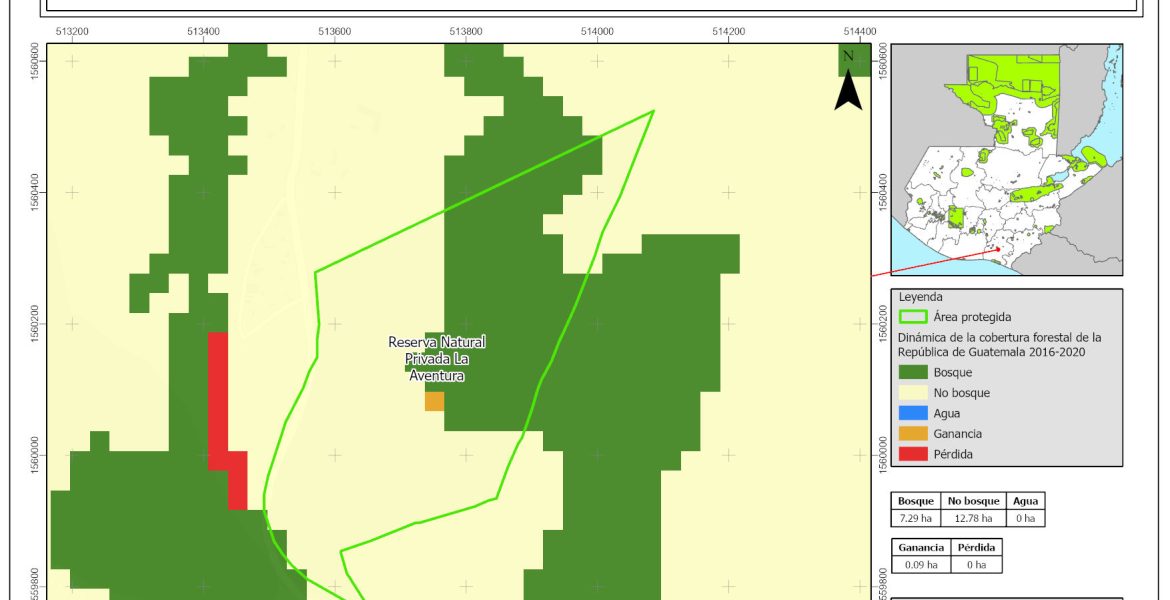The height and width of the screenshot is (600, 1170).
Task: Click the north arrow symbol
Action: [x=848, y=83]
